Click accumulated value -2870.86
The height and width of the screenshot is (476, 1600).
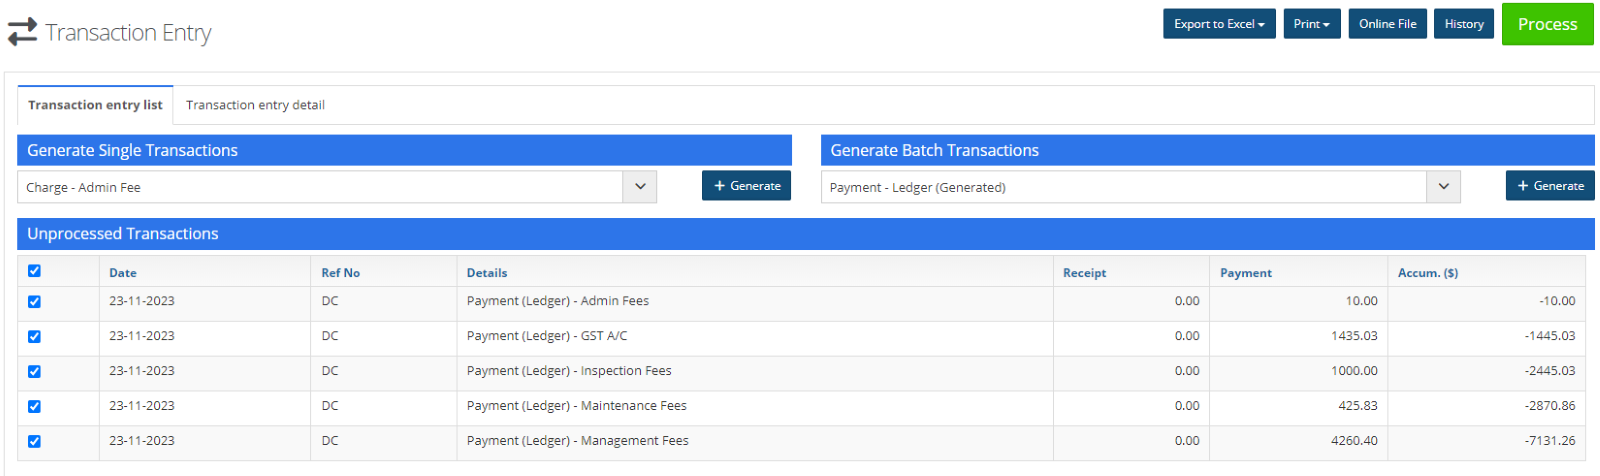[x=1550, y=406]
